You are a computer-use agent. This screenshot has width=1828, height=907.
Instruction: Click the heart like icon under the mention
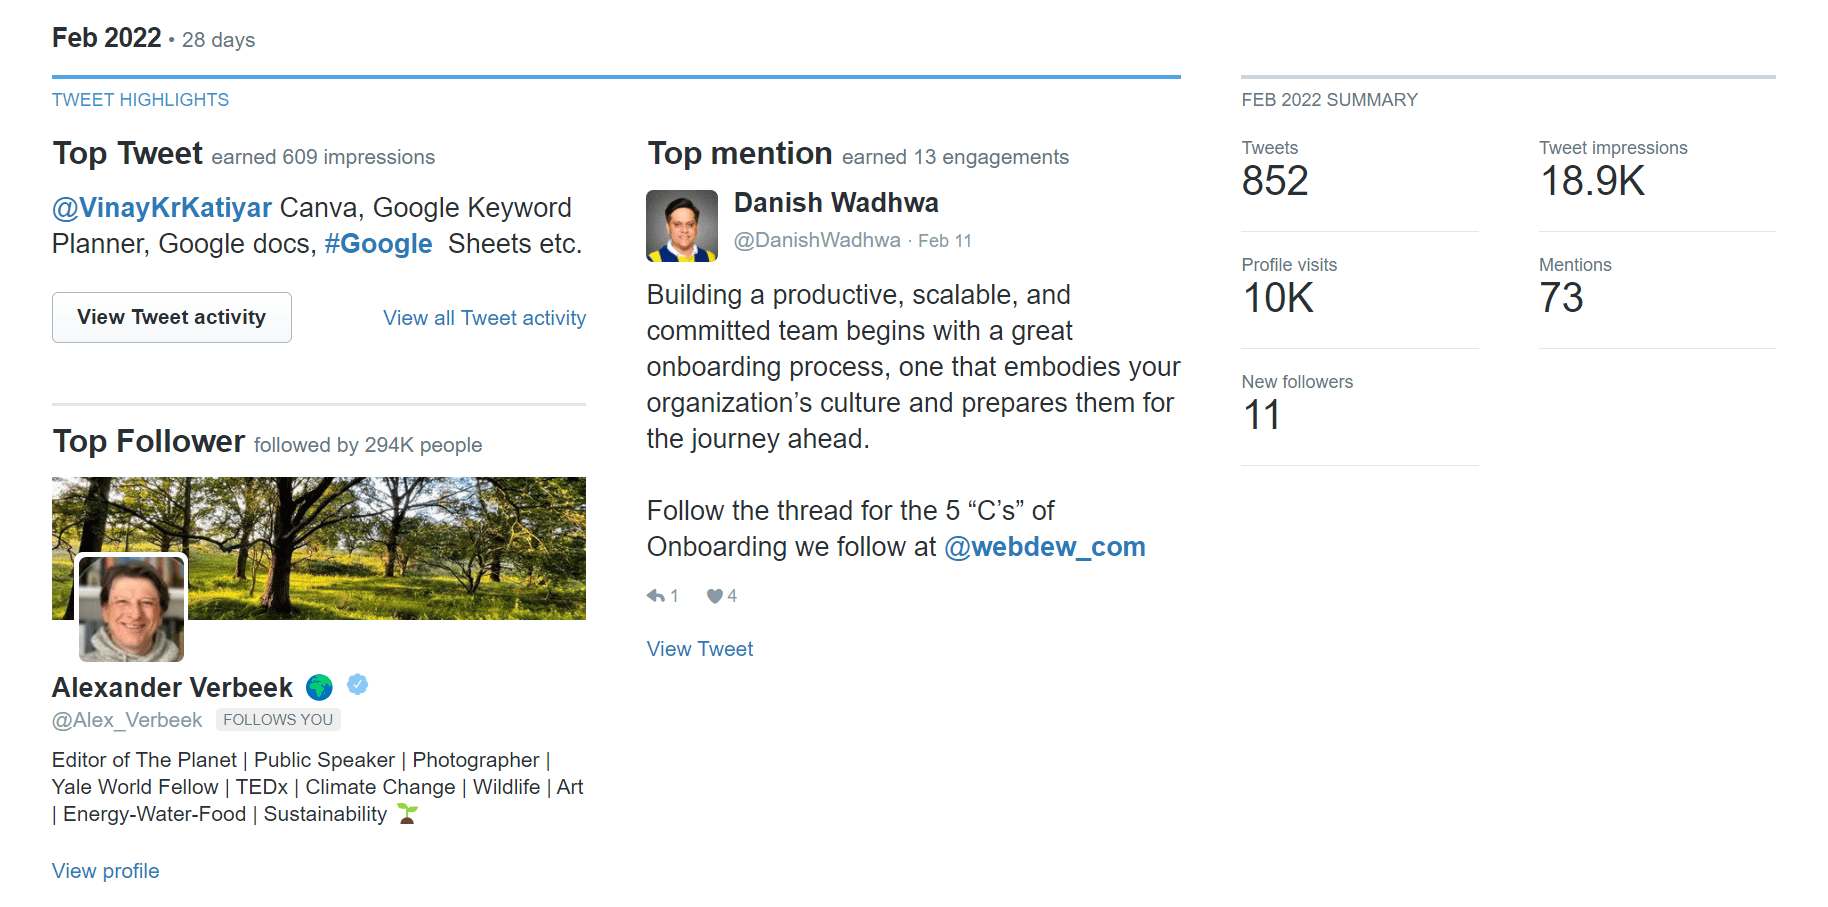pos(714,596)
